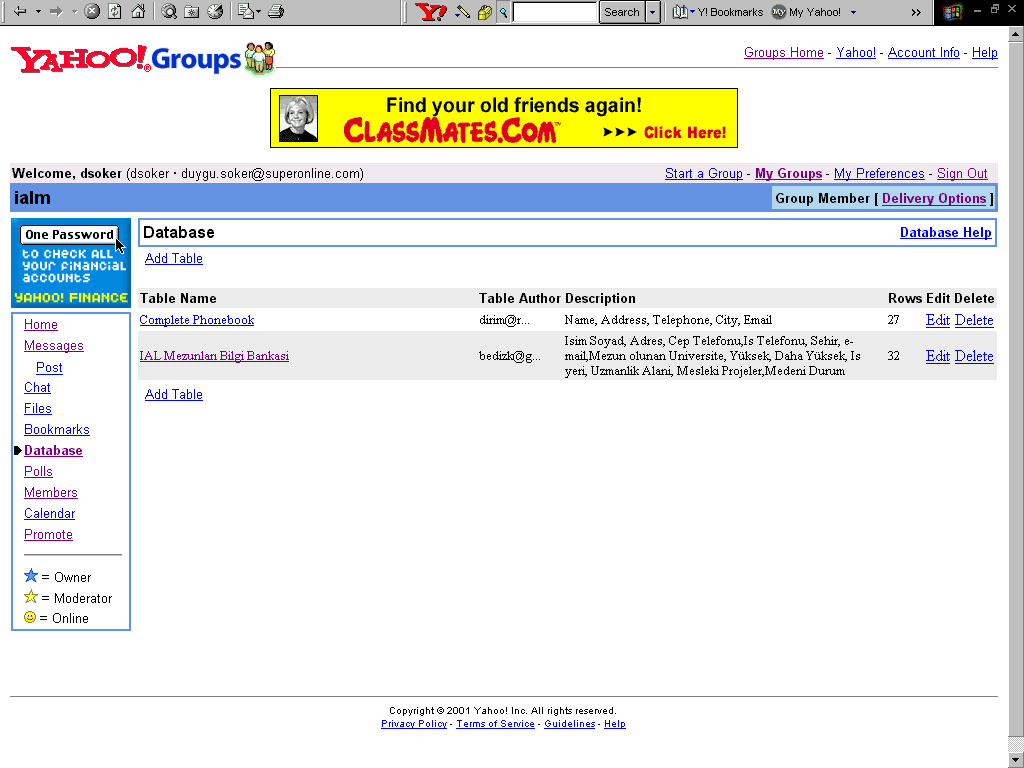
Task: Open the Terms of Service footer link
Action: pos(495,724)
